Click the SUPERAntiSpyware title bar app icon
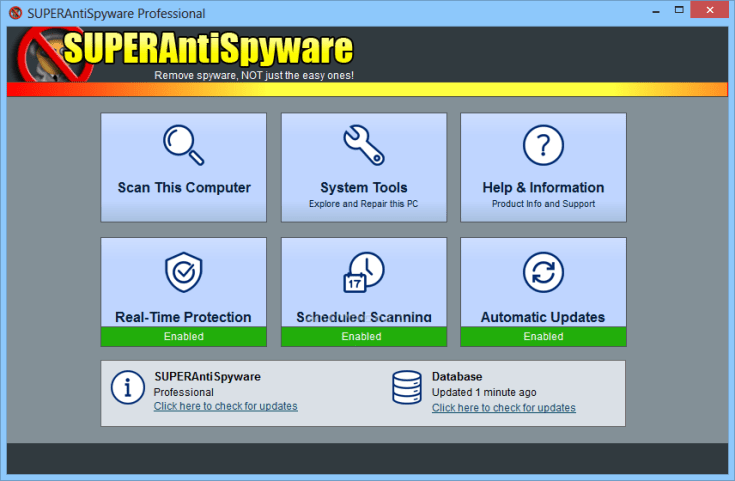 (15, 13)
